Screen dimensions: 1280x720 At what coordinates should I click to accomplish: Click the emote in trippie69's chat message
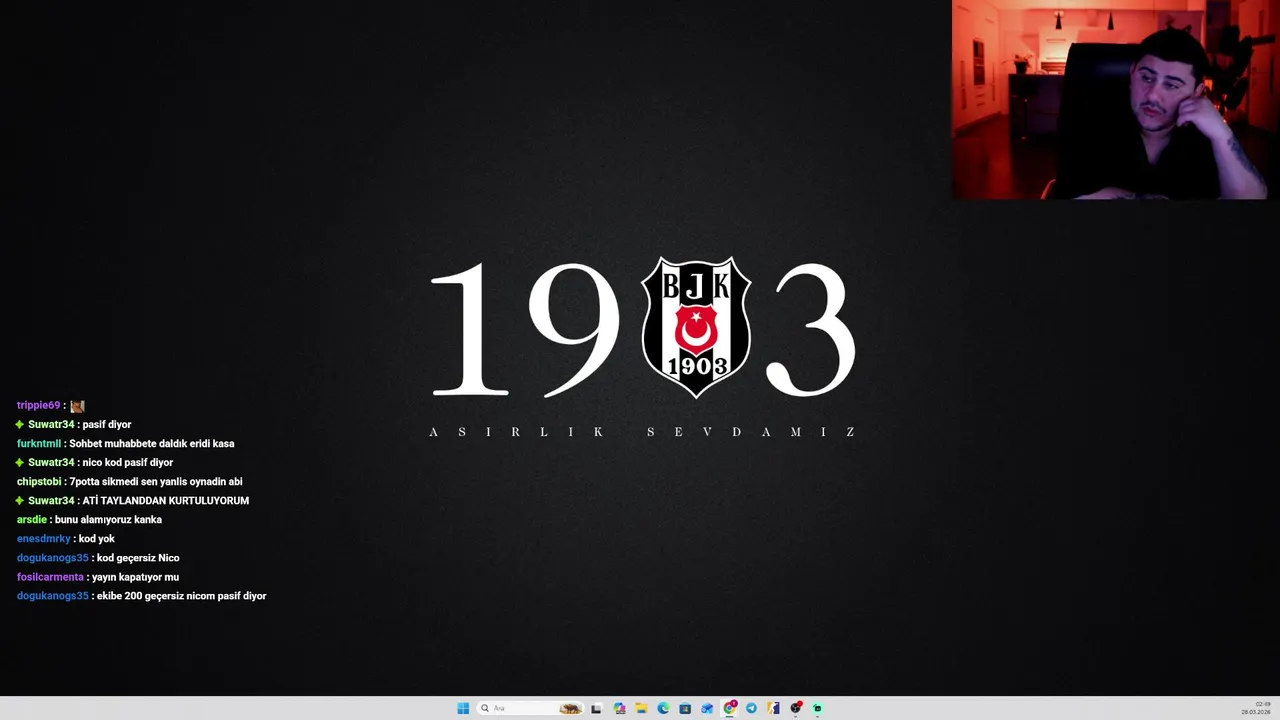(x=77, y=406)
